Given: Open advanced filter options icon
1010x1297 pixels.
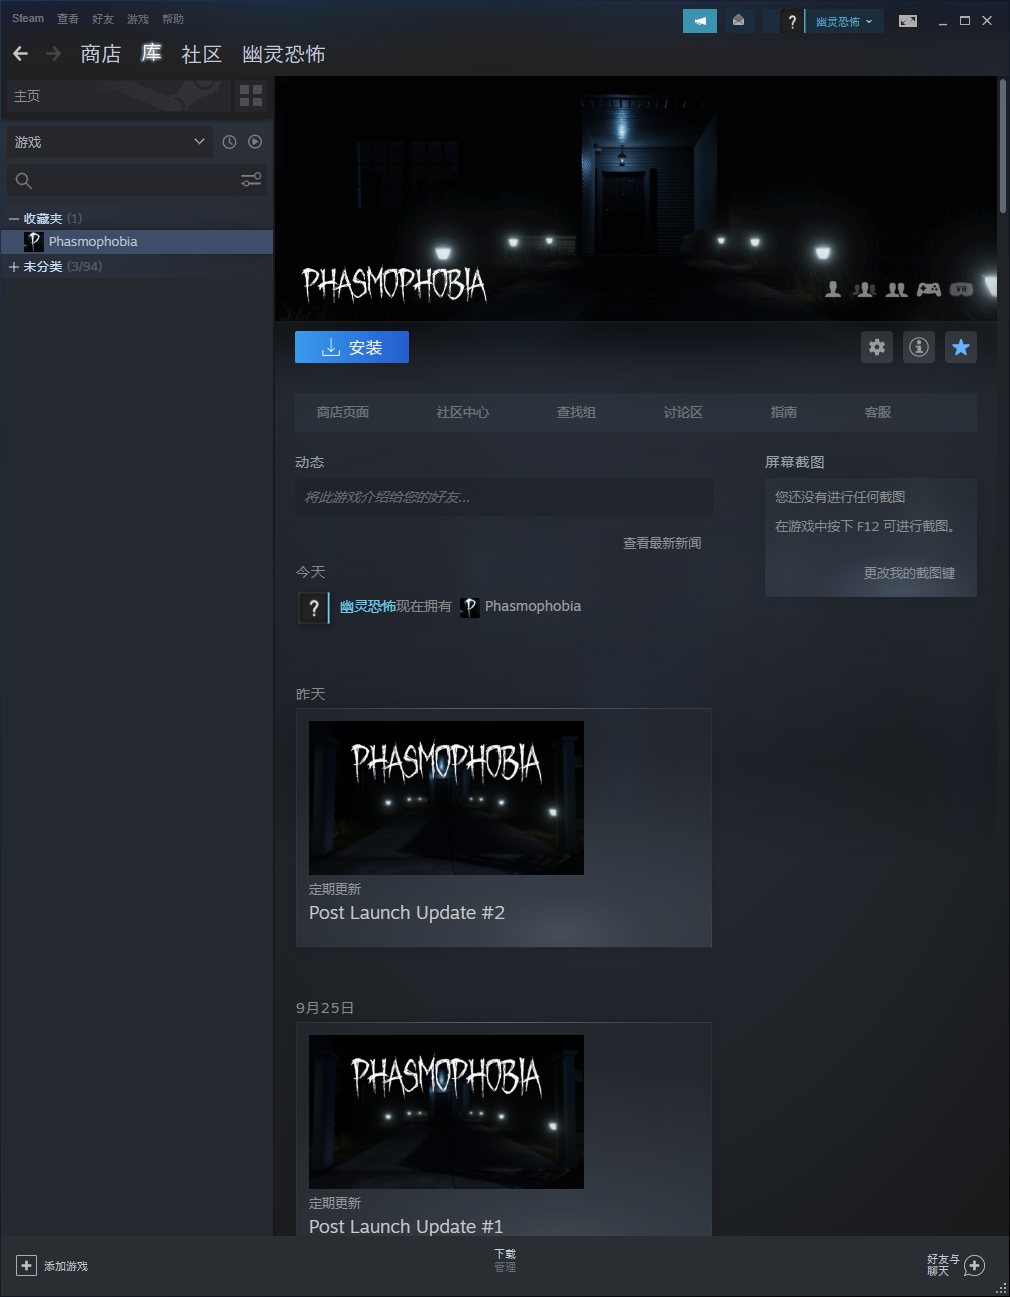Looking at the screenshot, I should coord(251,180).
